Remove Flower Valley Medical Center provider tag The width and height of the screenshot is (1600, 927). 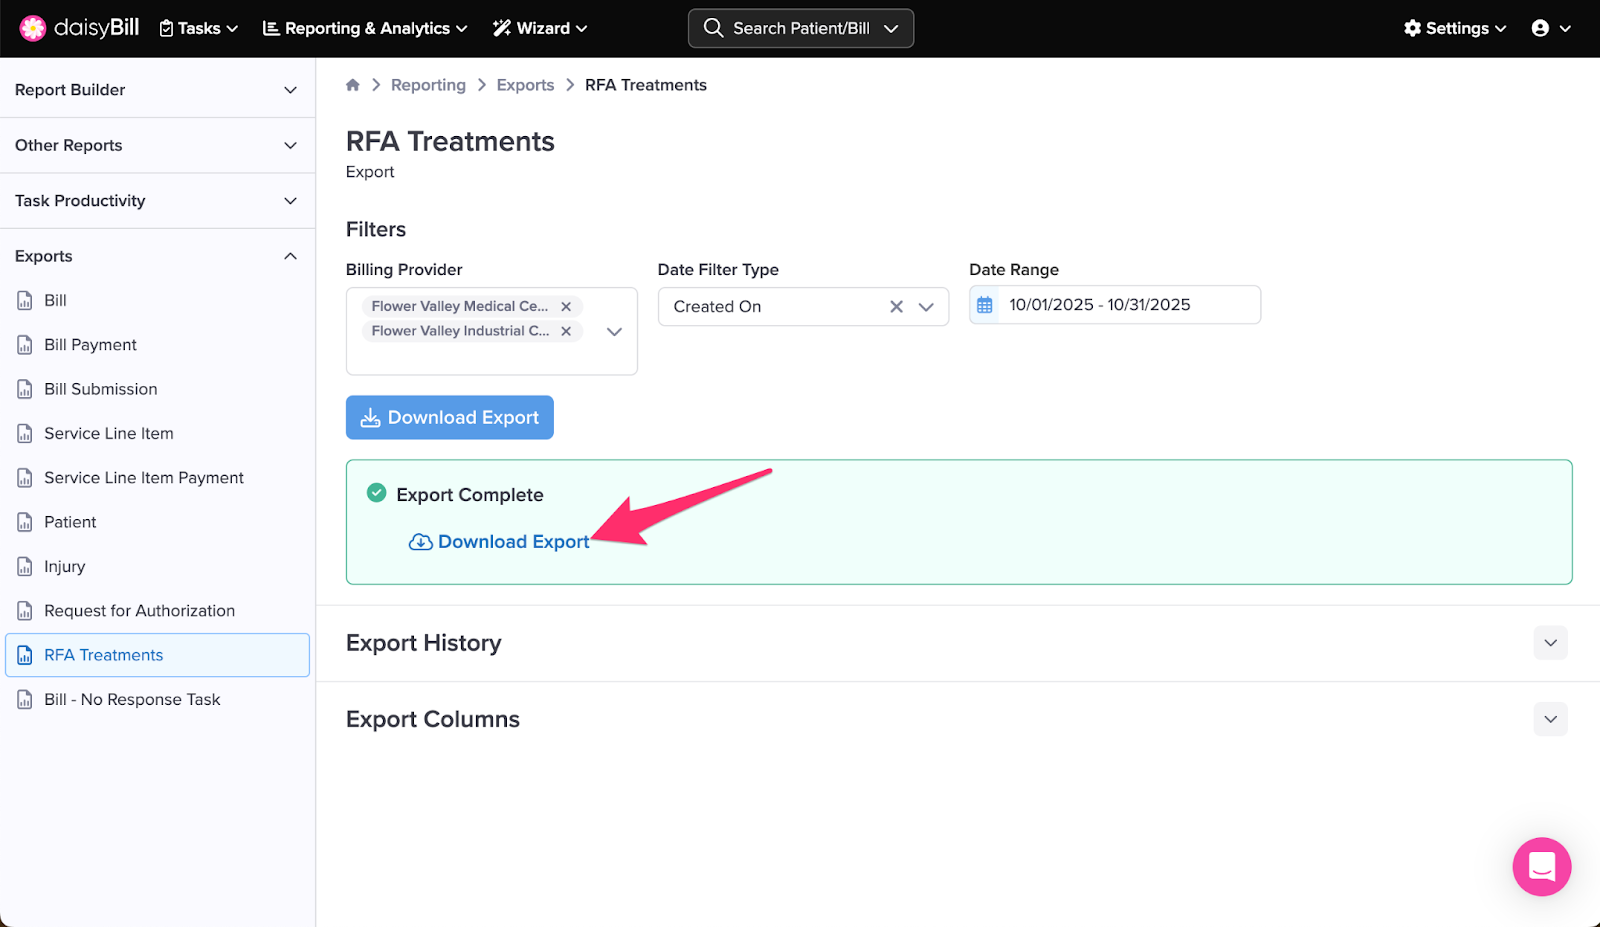pyautogui.click(x=566, y=307)
